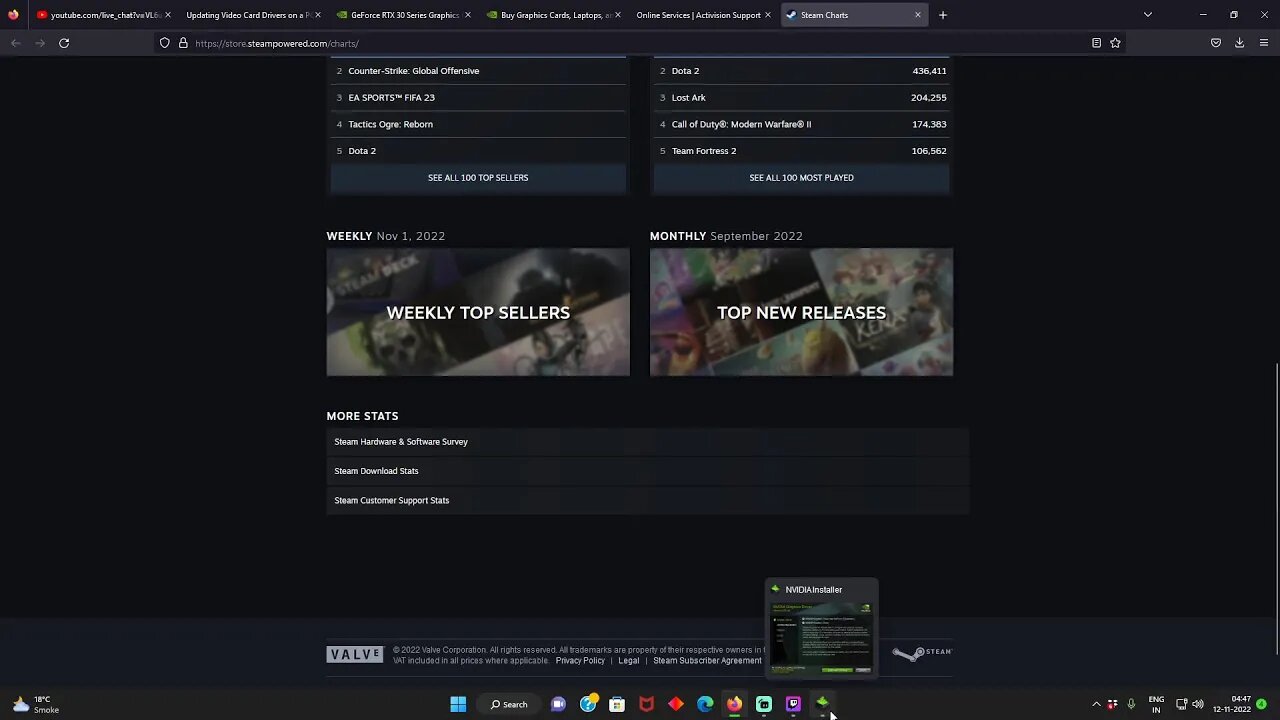
Task: Open Dota 2 in most played list
Action: point(801,71)
